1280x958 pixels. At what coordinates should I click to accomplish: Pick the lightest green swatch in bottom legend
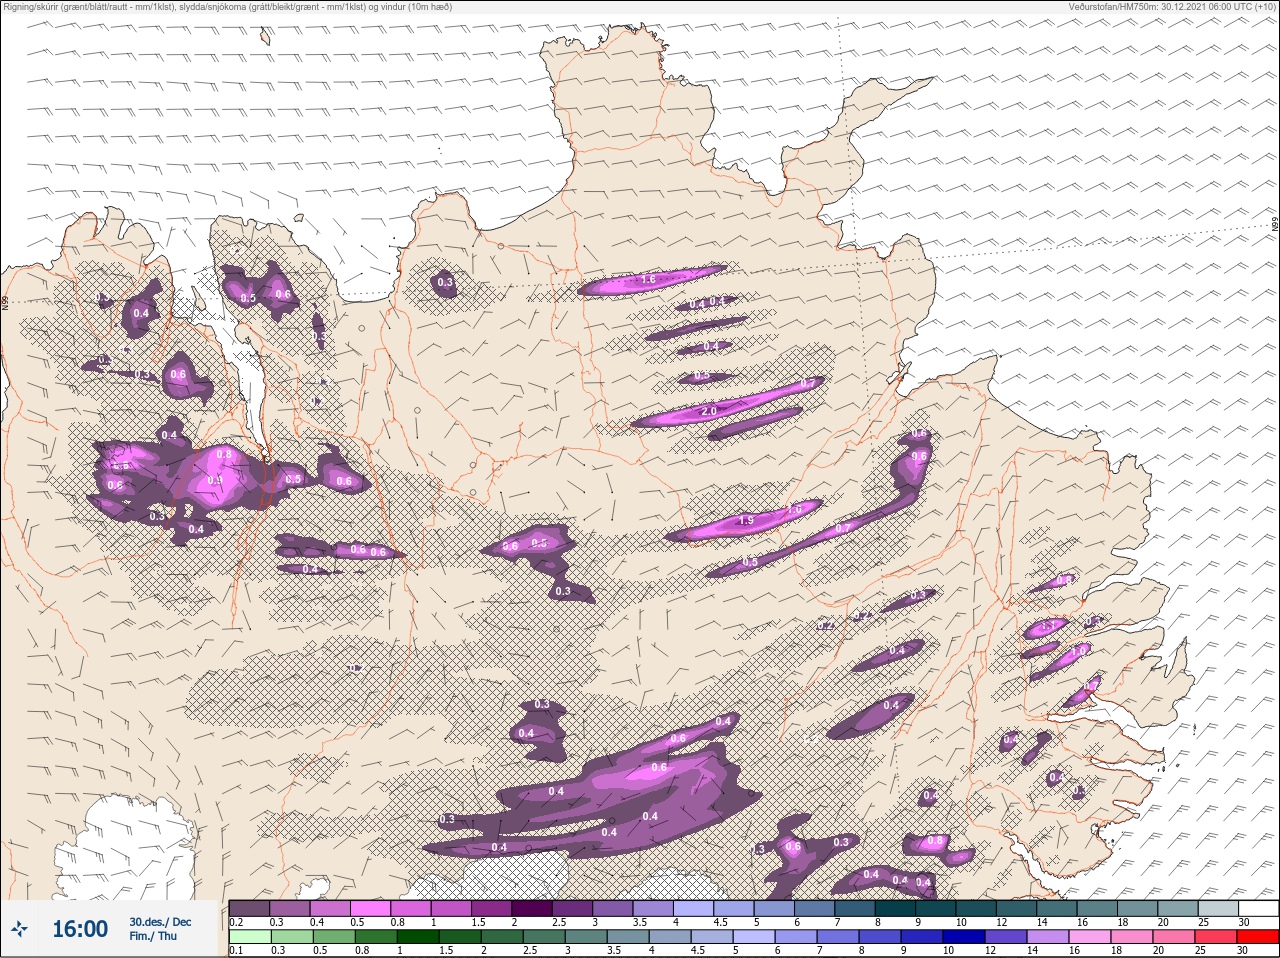[249, 938]
